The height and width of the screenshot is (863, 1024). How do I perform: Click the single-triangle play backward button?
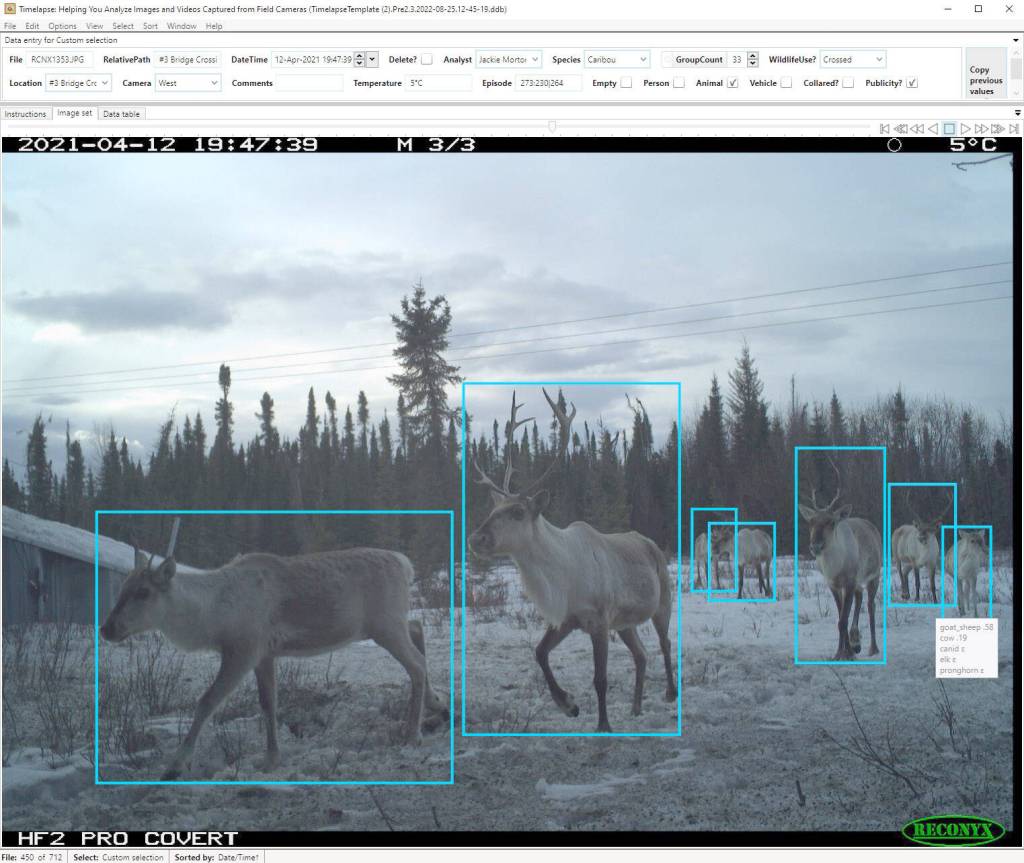pyautogui.click(x=932, y=129)
